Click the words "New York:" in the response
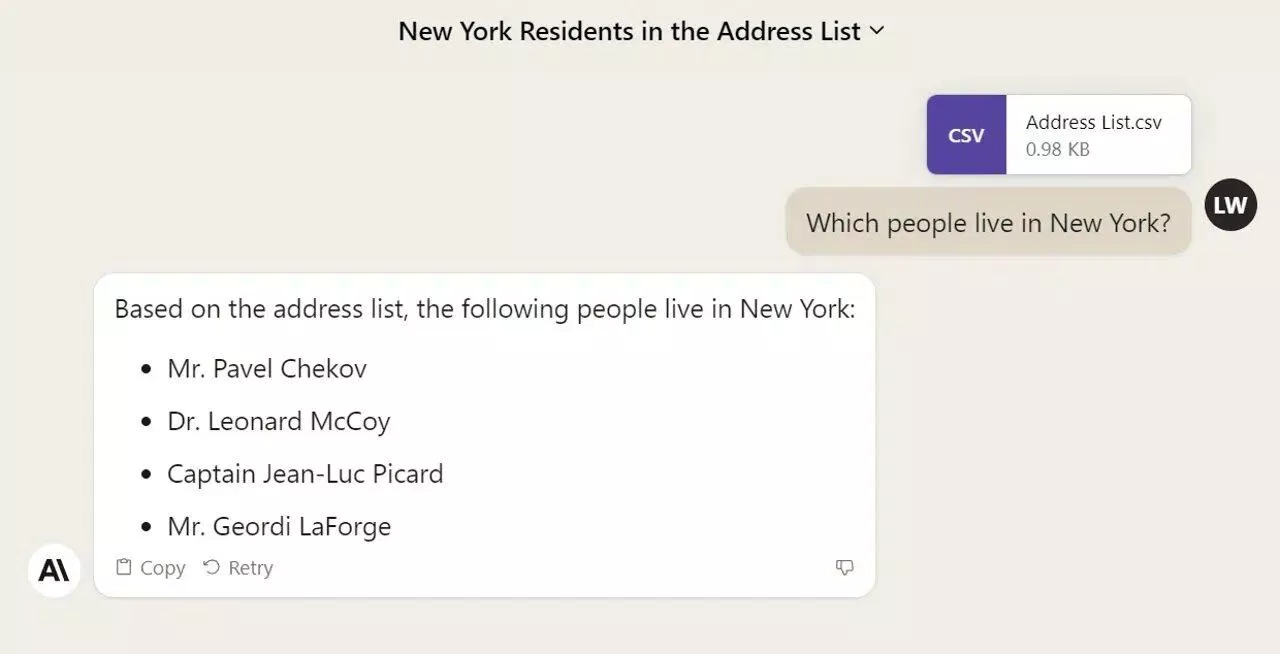Image resolution: width=1280 pixels, height=654 pixels. point(797,309)
